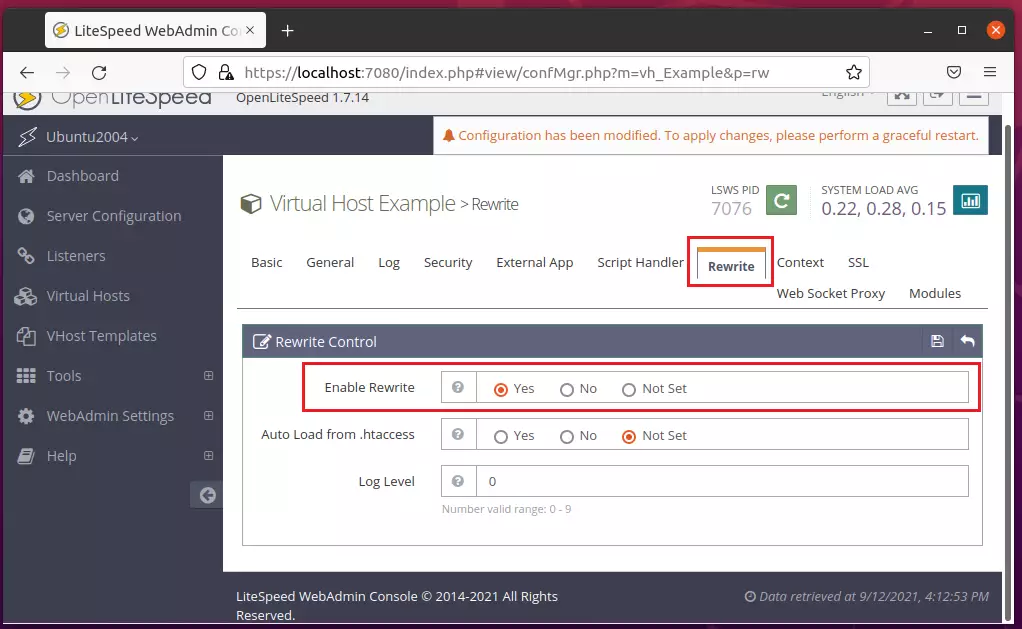Switch to the Modules tab
The width and height of the screenshot is (1022, 629).
pyautogui.click(x=935, y=293)
